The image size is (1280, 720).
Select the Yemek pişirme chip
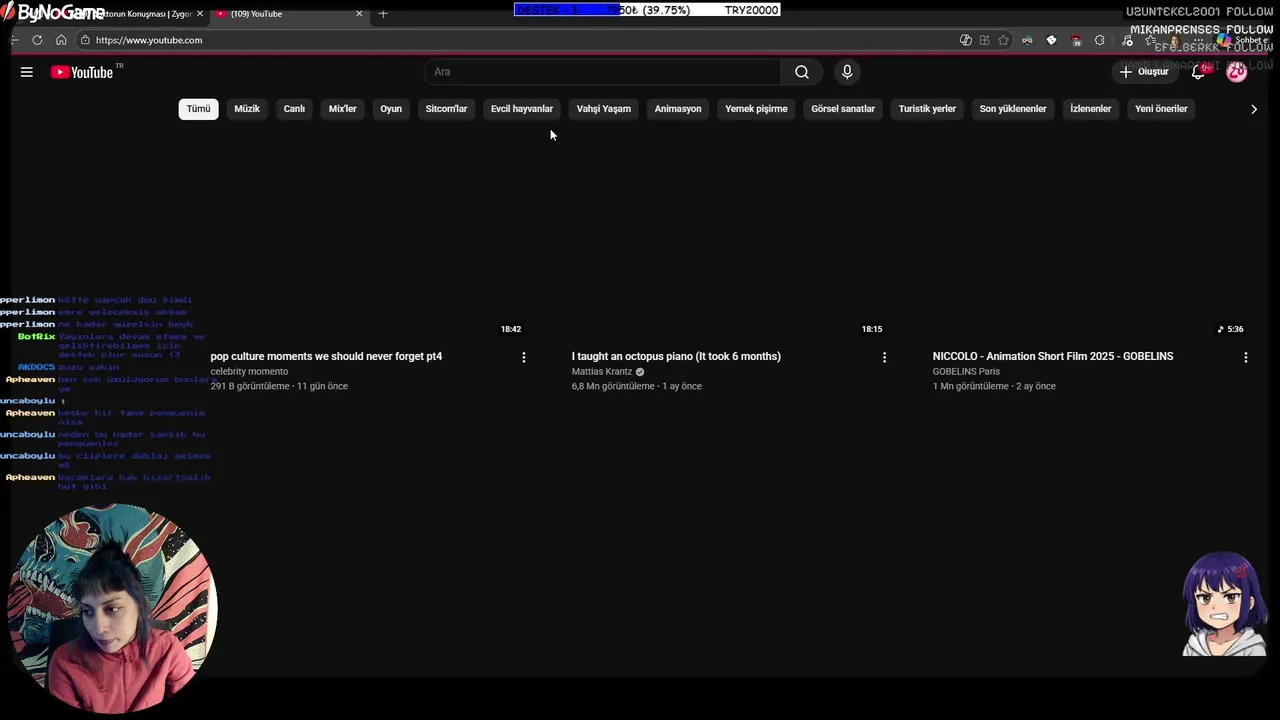(x=756, y=109)
